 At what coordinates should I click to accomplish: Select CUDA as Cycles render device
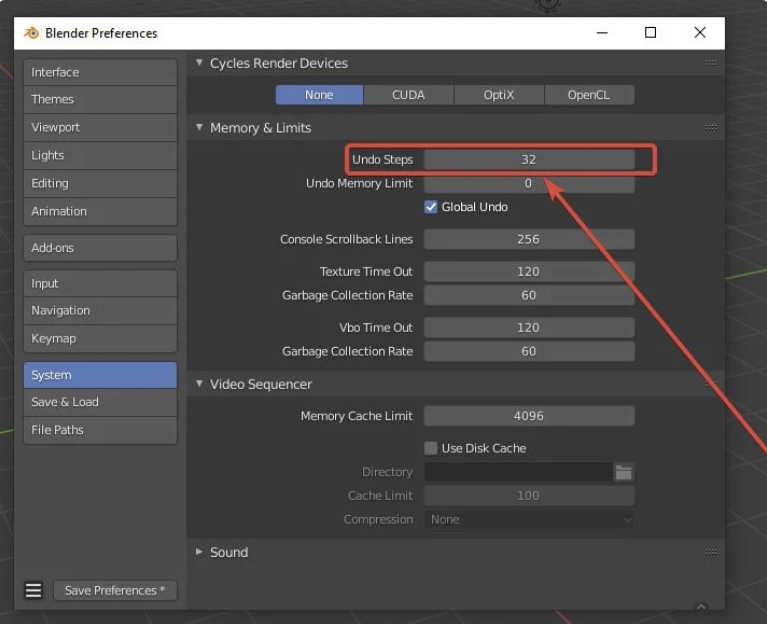[408, 95]
